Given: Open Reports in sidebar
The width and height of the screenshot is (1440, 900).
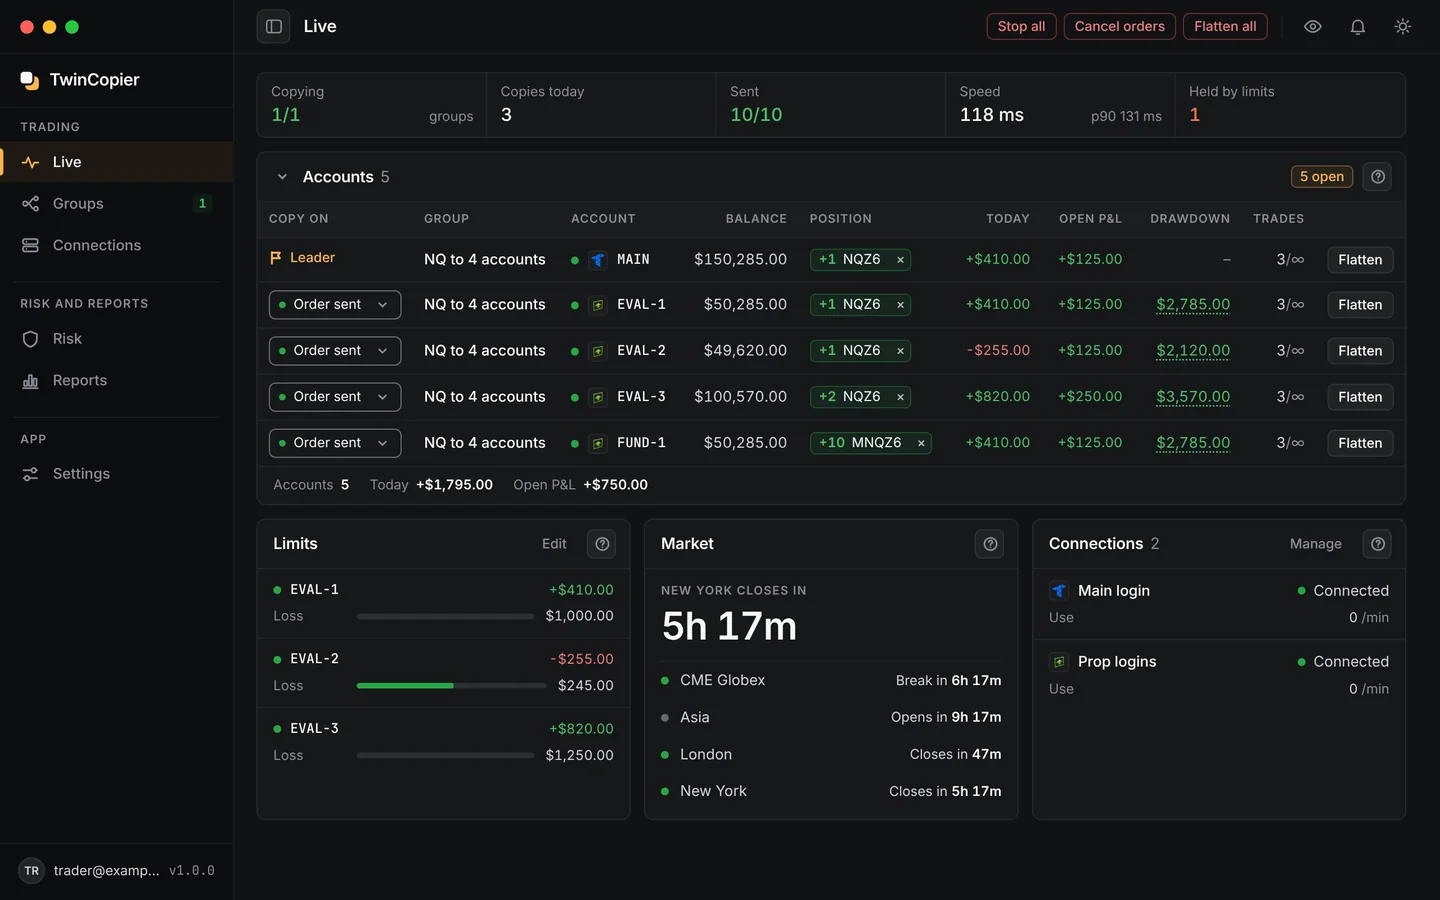Looking at the screenshot, I should pos(116,381).
